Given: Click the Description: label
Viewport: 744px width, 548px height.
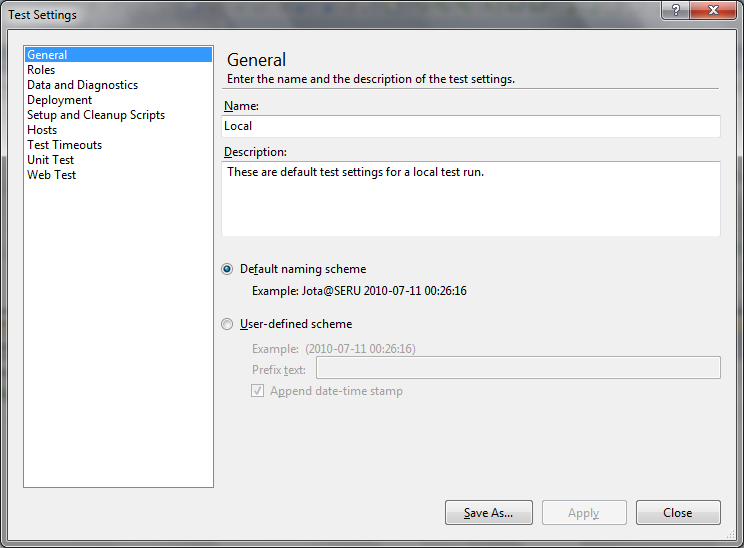Looking at the screenshot, I should 255,152.
